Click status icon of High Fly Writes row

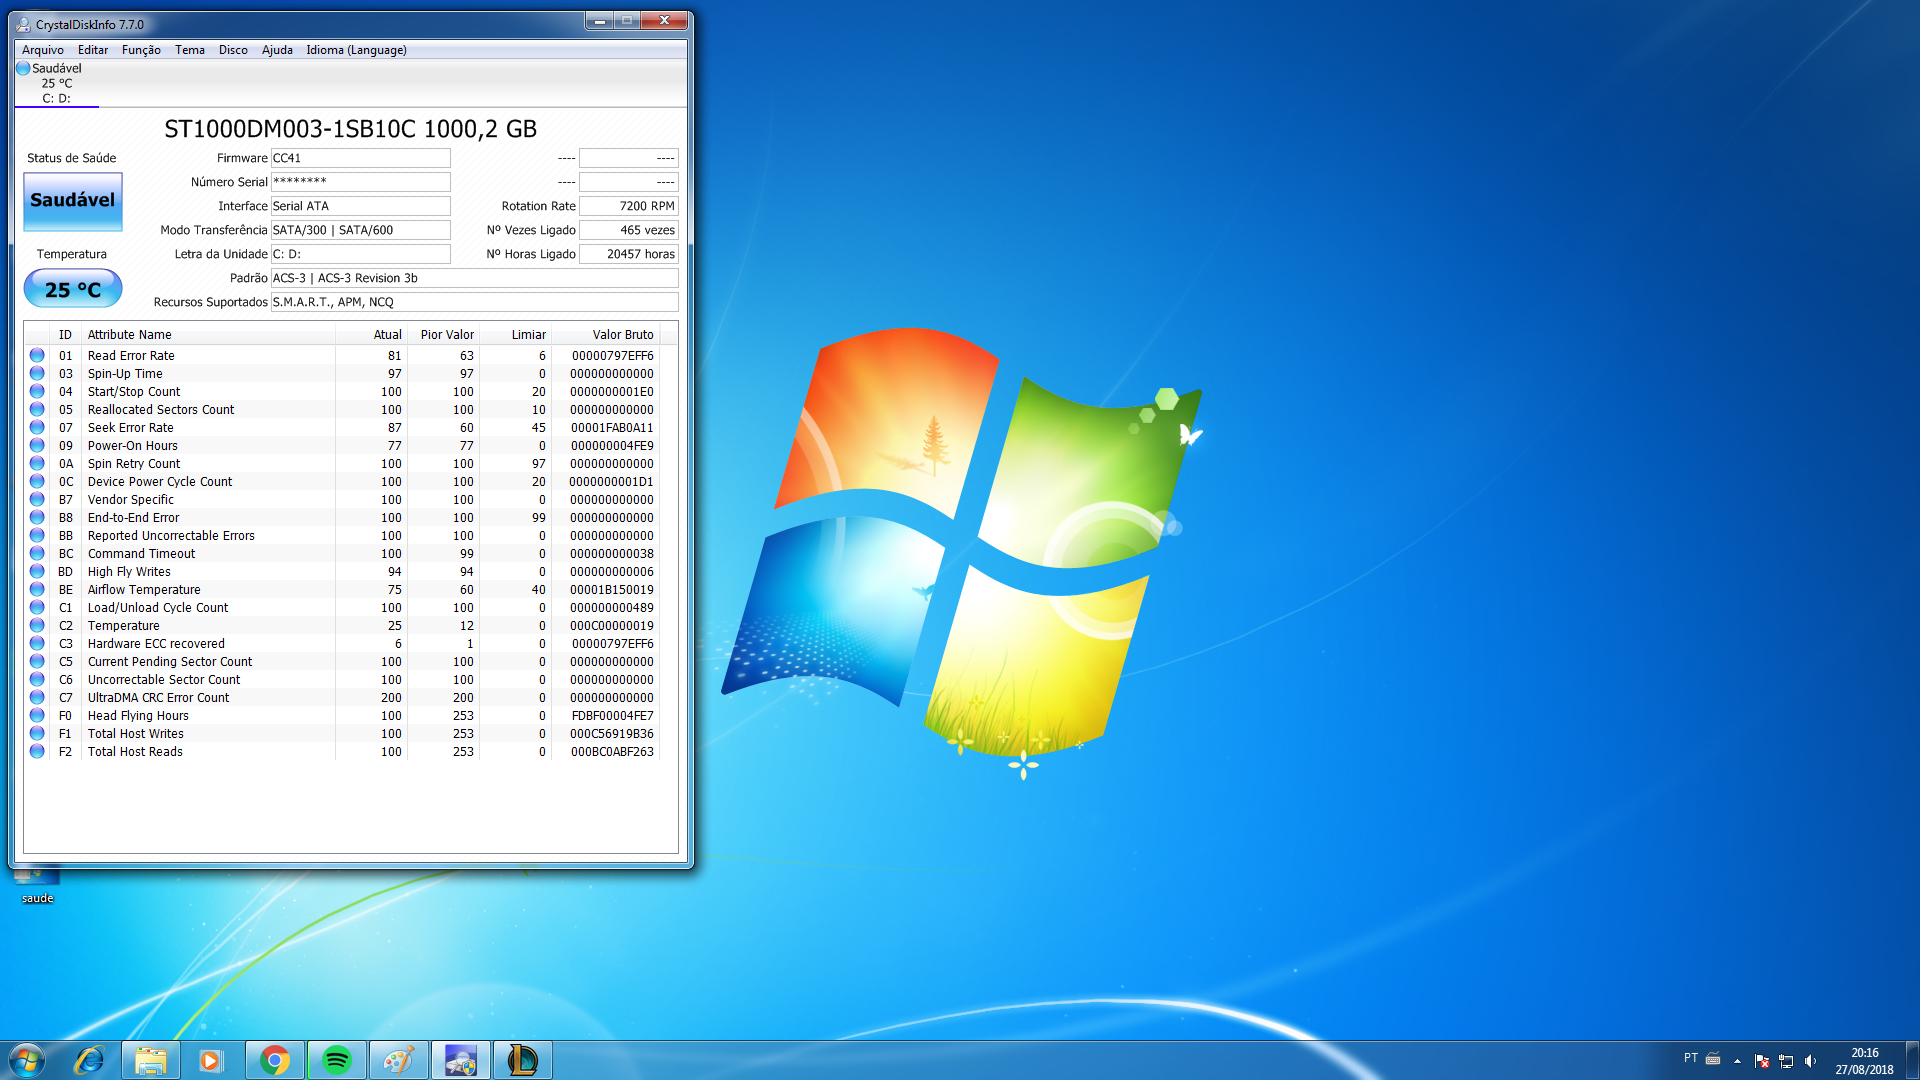click(37, 571)
